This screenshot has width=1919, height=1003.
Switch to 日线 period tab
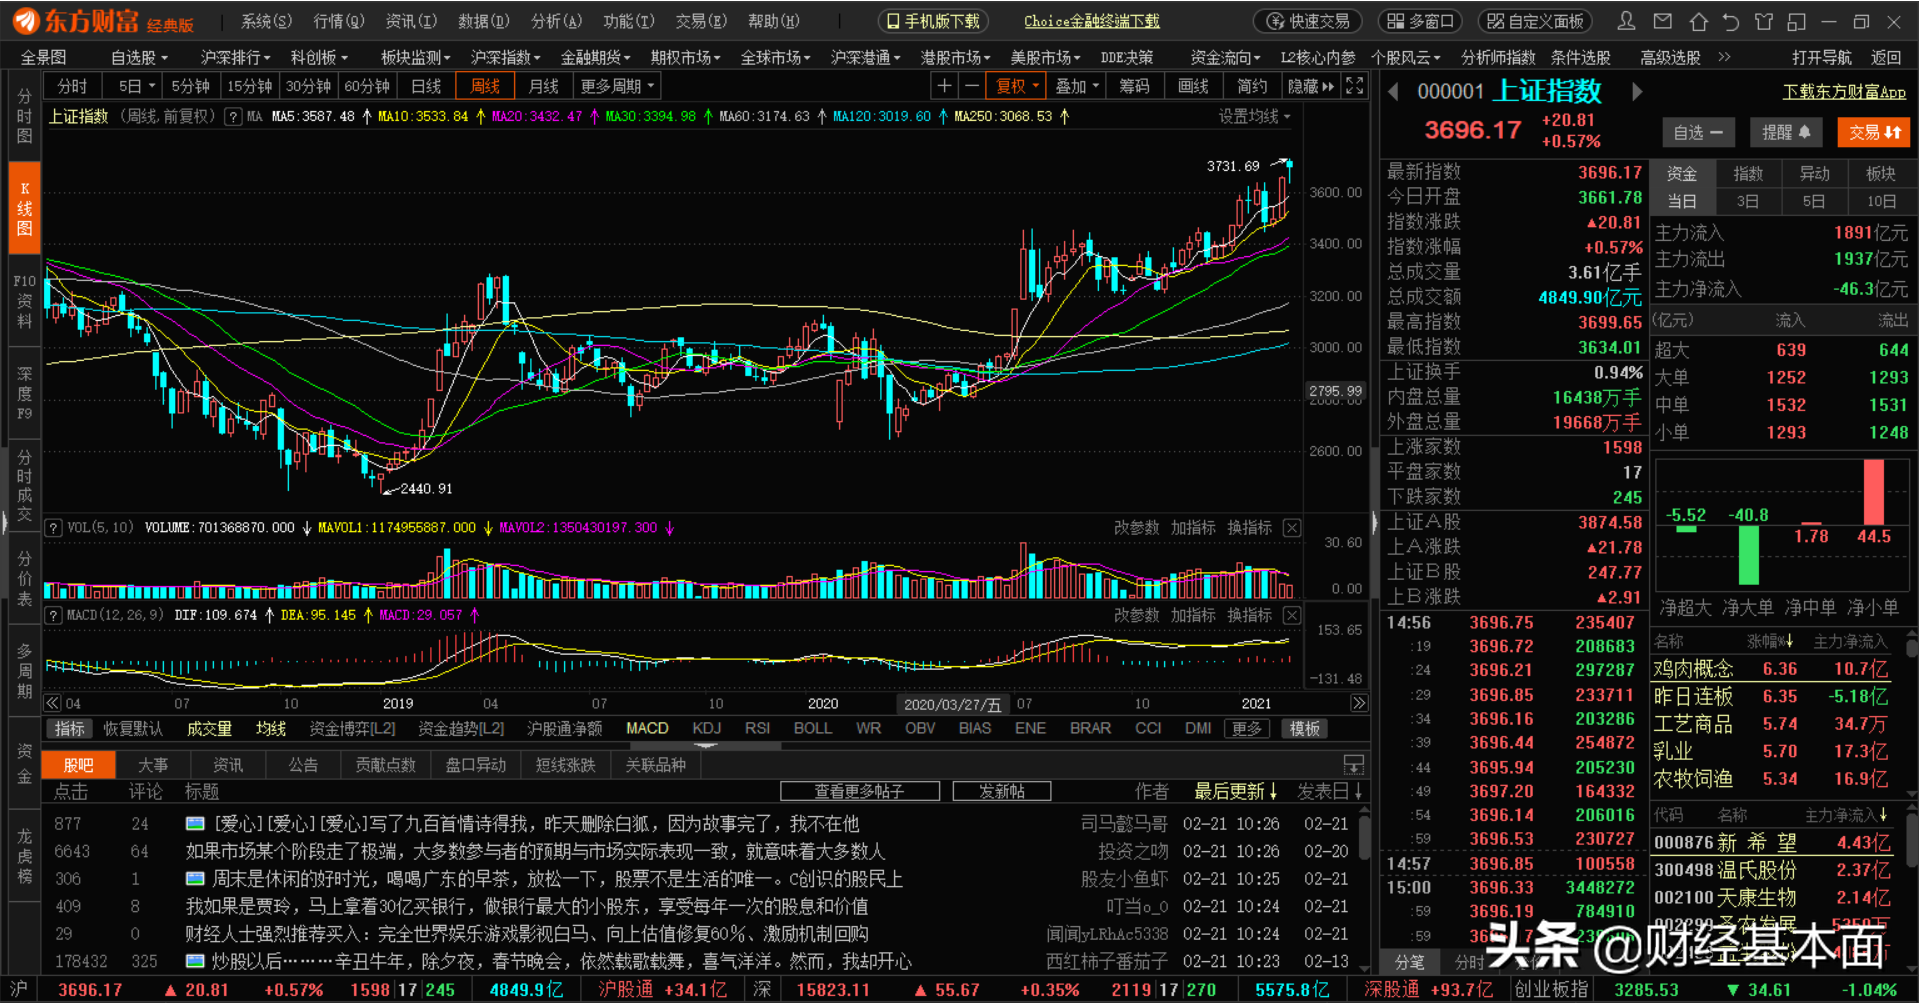tap(426, 86)
